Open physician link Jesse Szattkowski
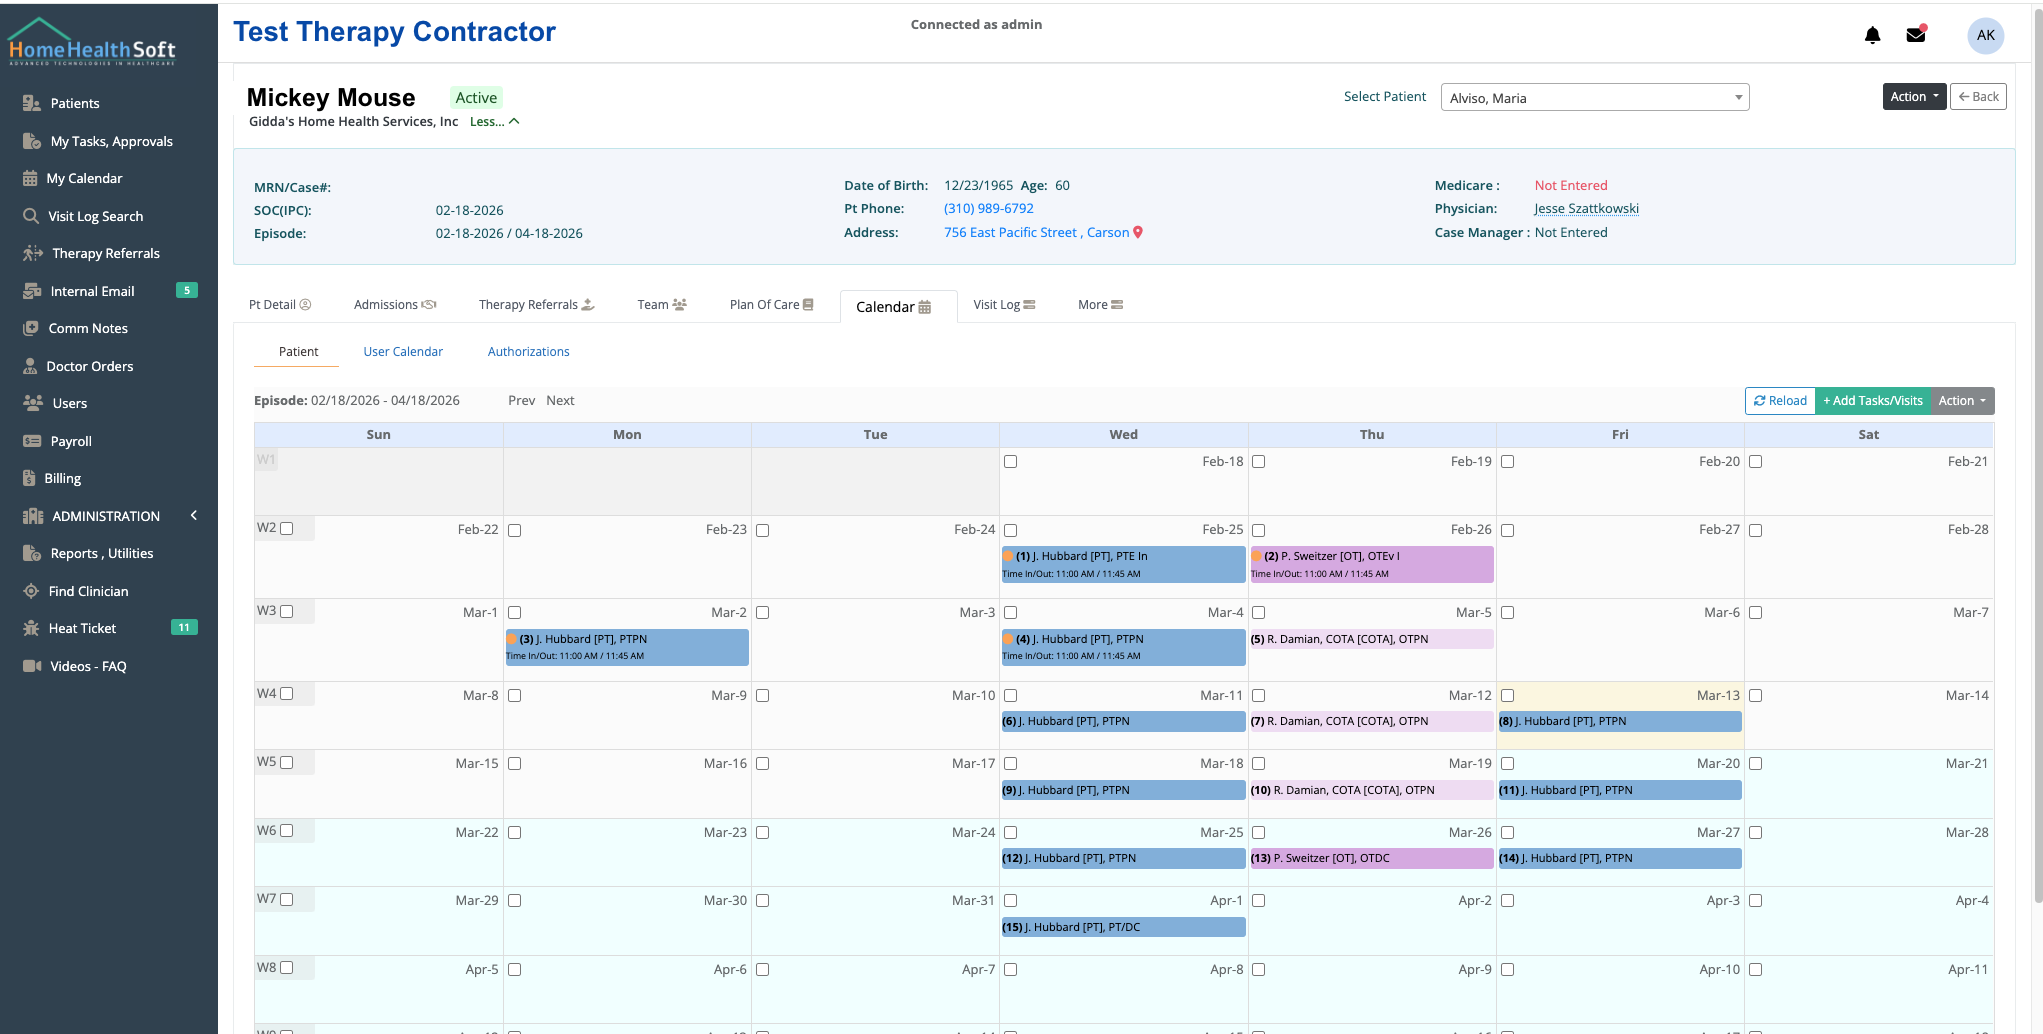This screenshot has height=1034, width=2043. click(x=1586, y=208)
